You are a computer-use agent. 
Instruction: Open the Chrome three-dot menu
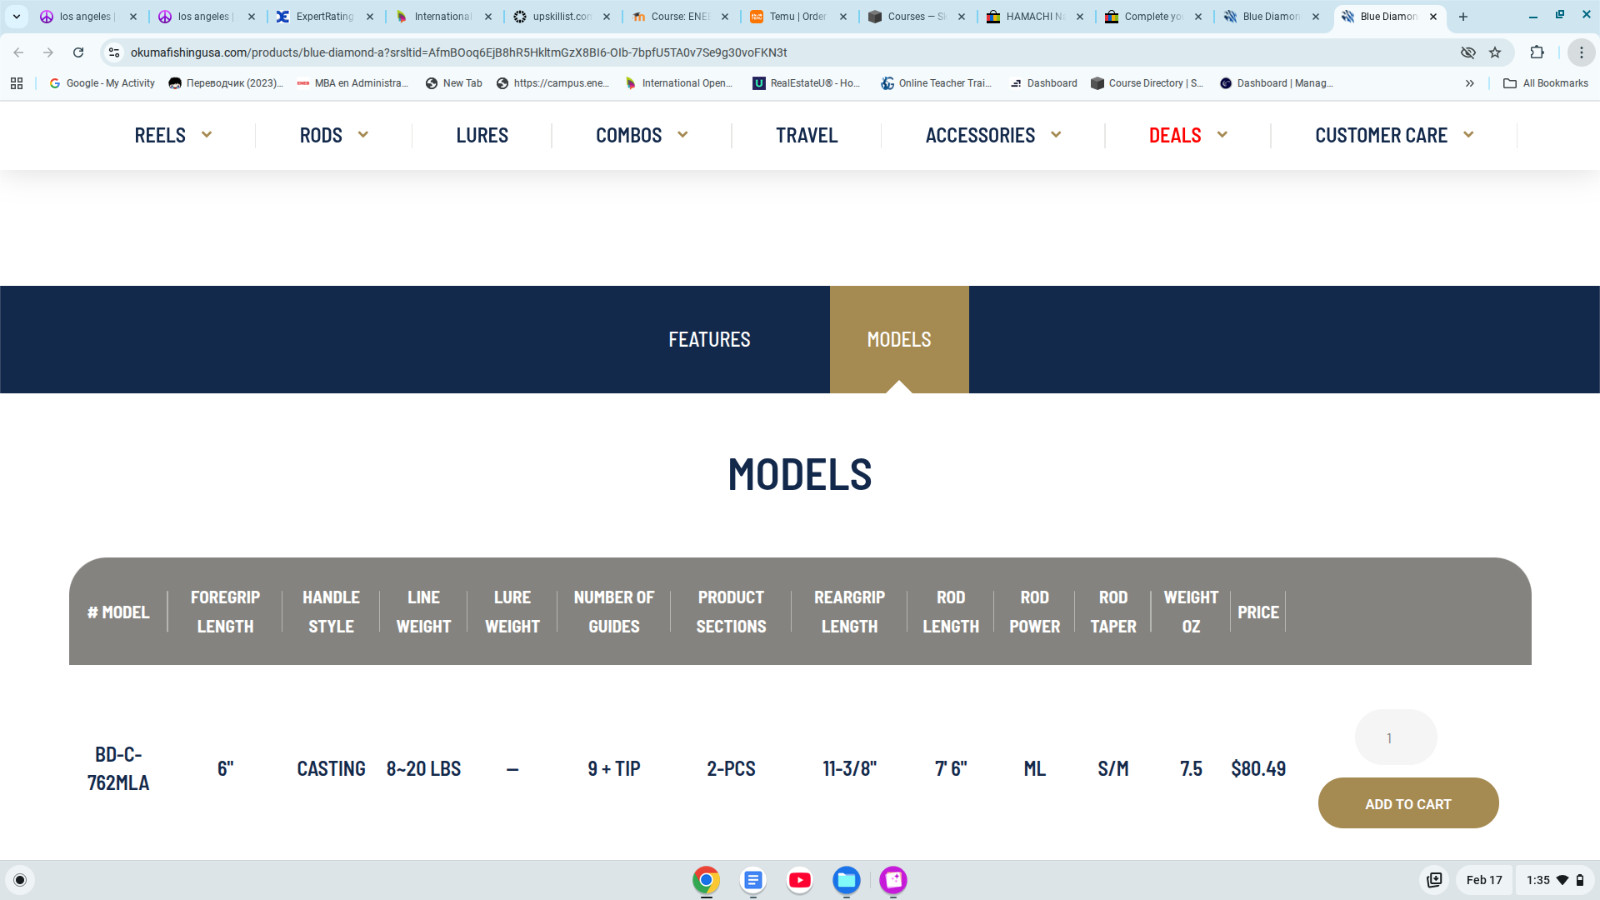pyautogui.click(x=1581, y=52)
